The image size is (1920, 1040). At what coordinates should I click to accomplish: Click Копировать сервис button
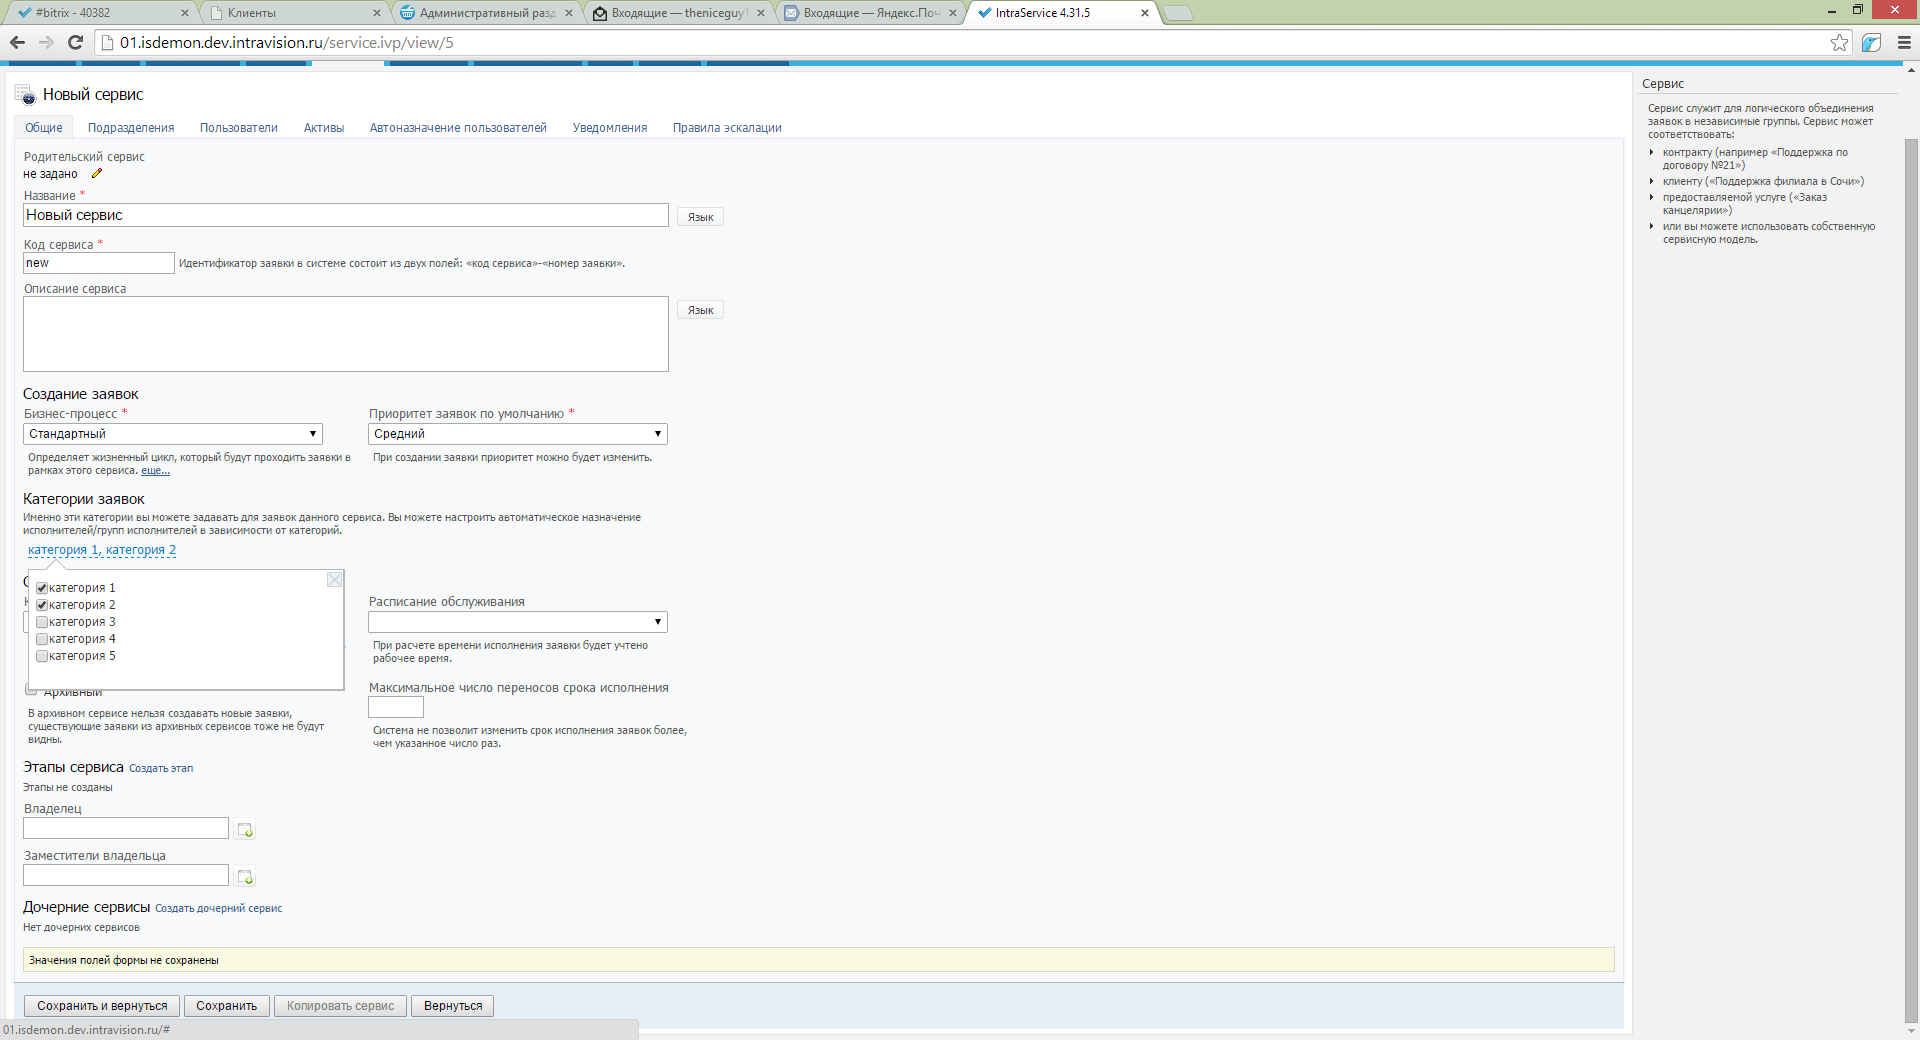(340, 1006)
